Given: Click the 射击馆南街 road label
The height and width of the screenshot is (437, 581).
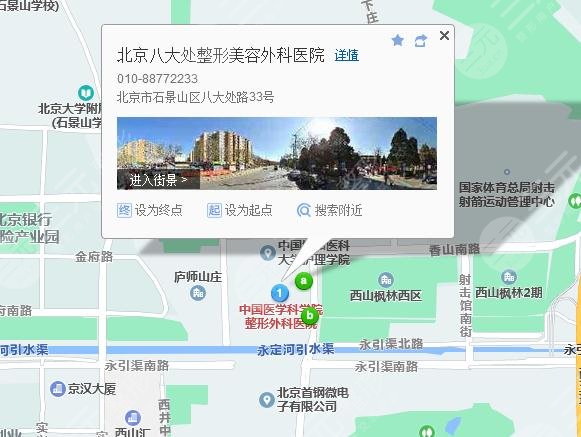Looking at the screenshot, I should (466, 305).
